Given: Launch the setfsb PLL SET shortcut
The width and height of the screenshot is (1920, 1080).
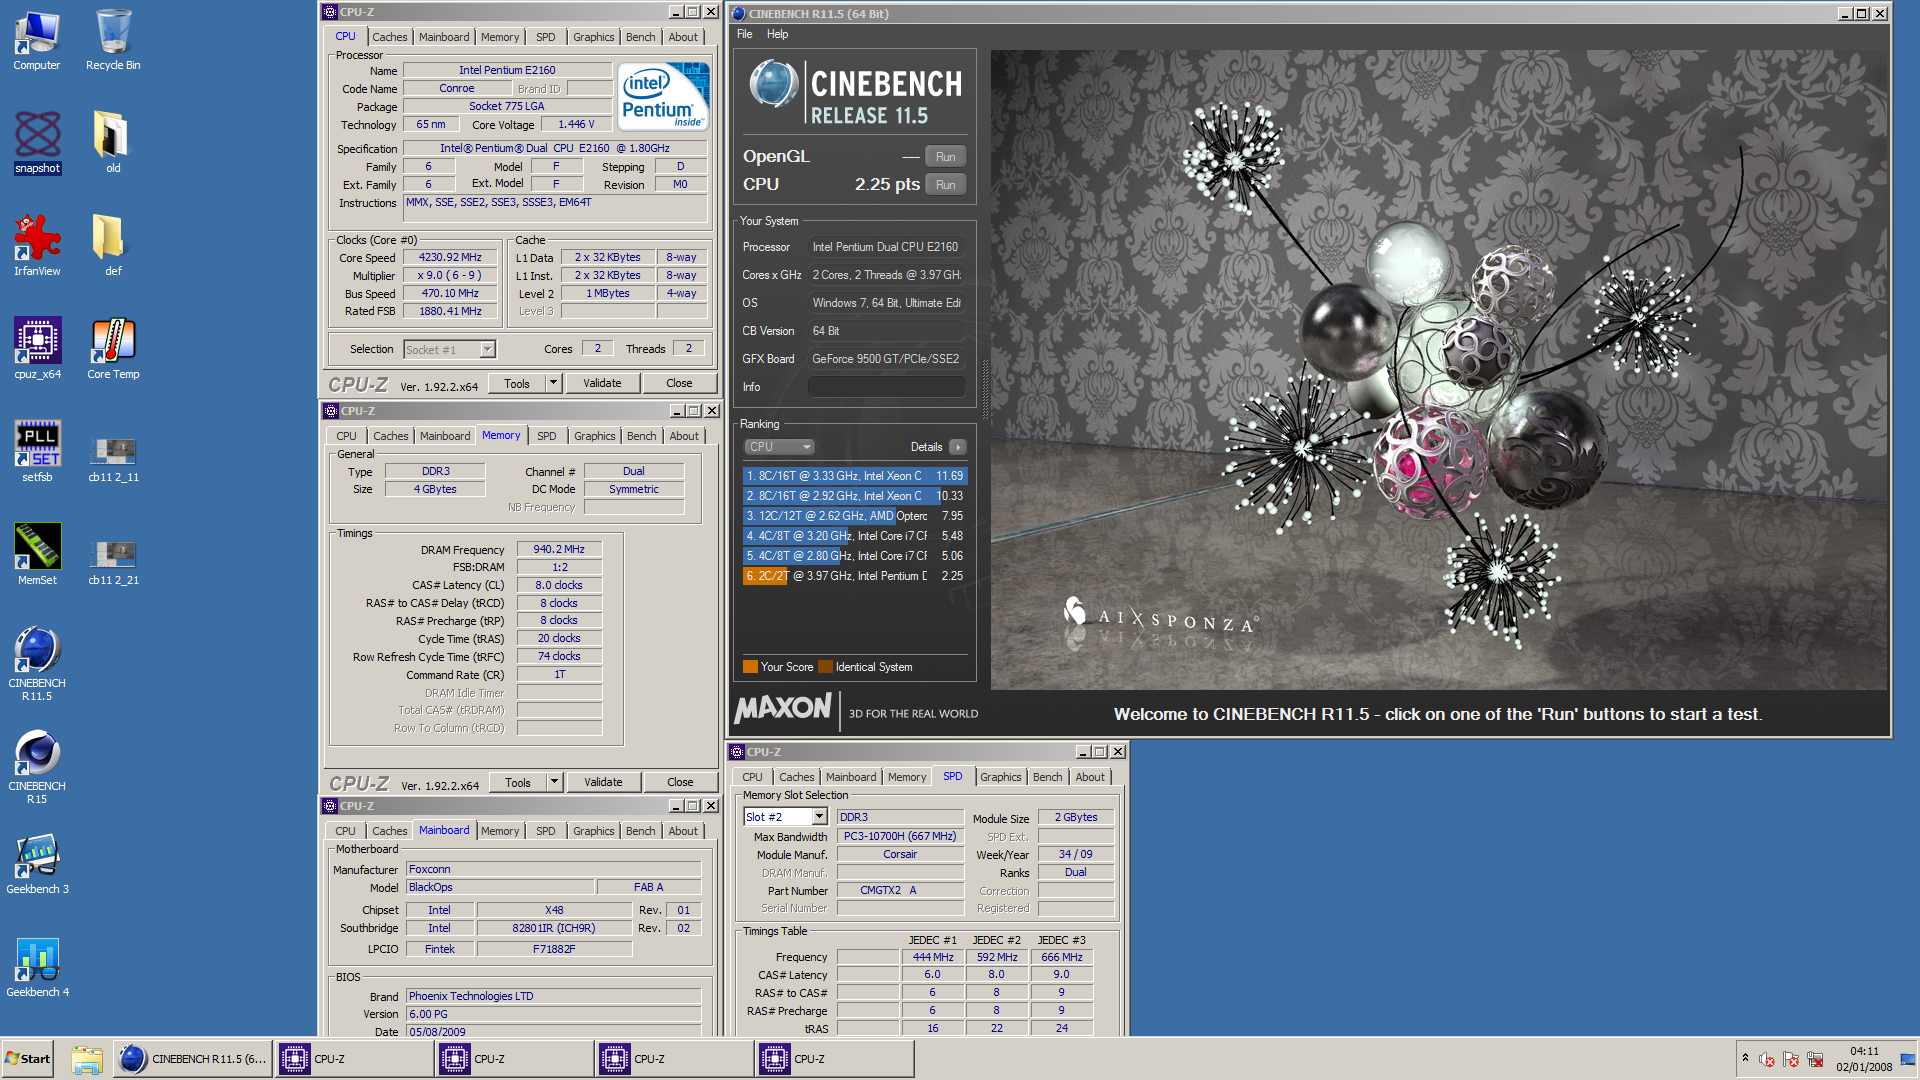Looking at the screenshot, I should [37, 452].
